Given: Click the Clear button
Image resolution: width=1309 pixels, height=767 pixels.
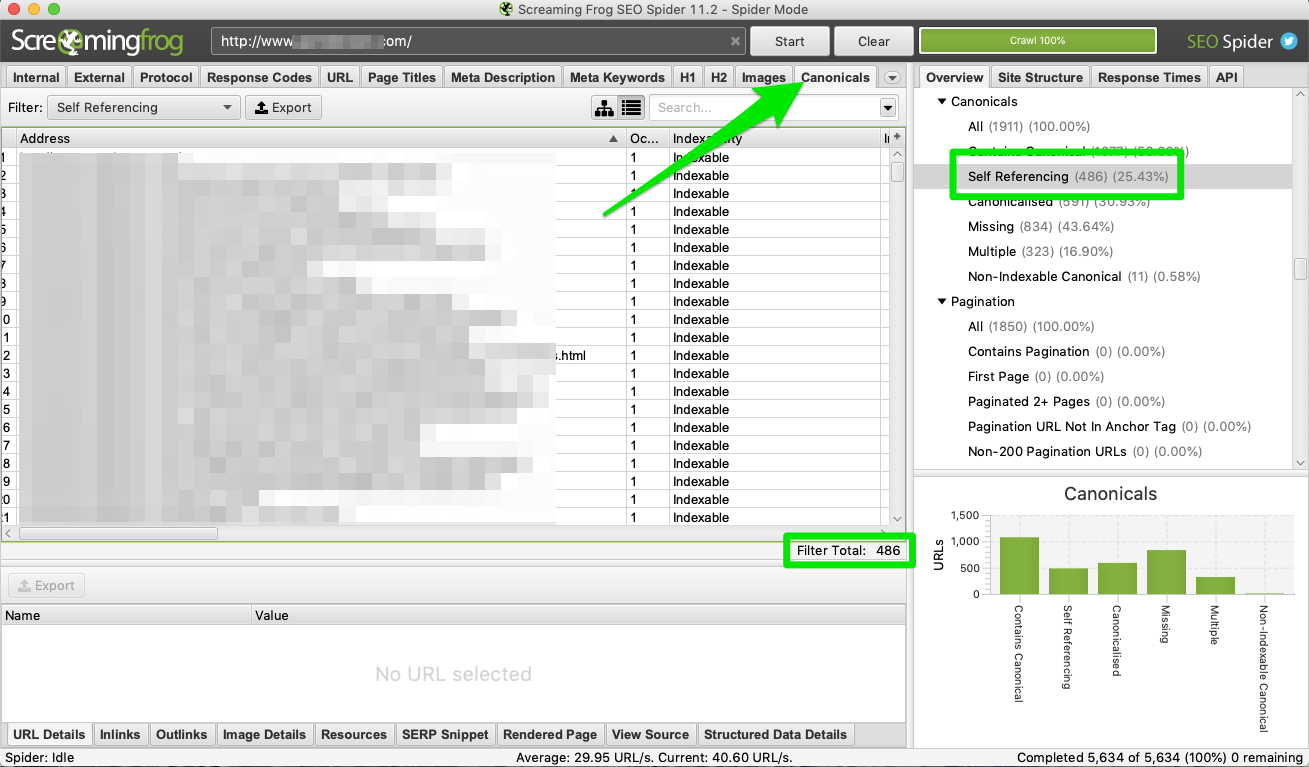Looking at the screenshot, I should (873, 41).
